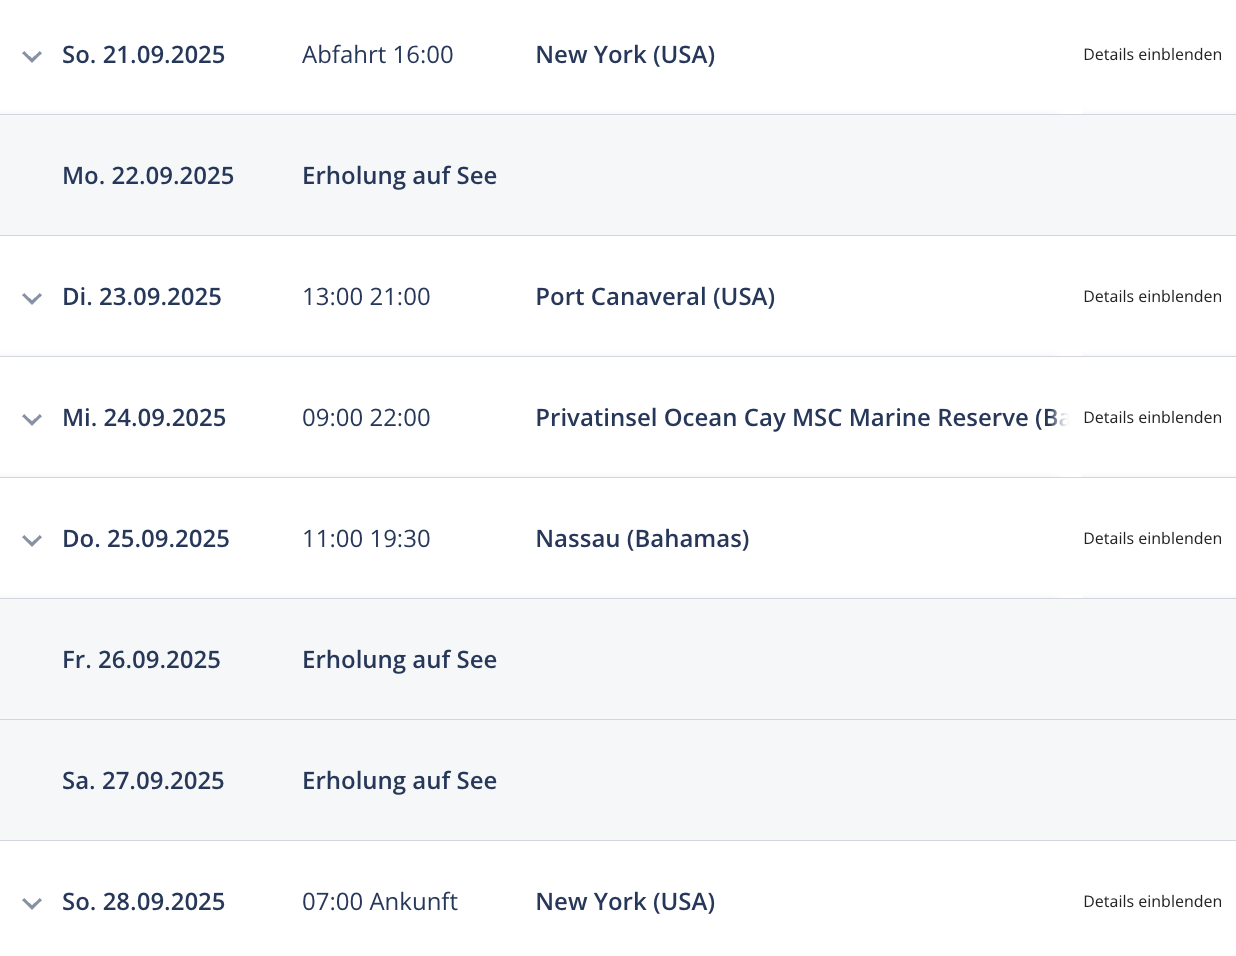Click Privatinsel Ocean Cay MSC Marine Reserve text
The image size is (1236, 956).
click(x=802, y=418)
